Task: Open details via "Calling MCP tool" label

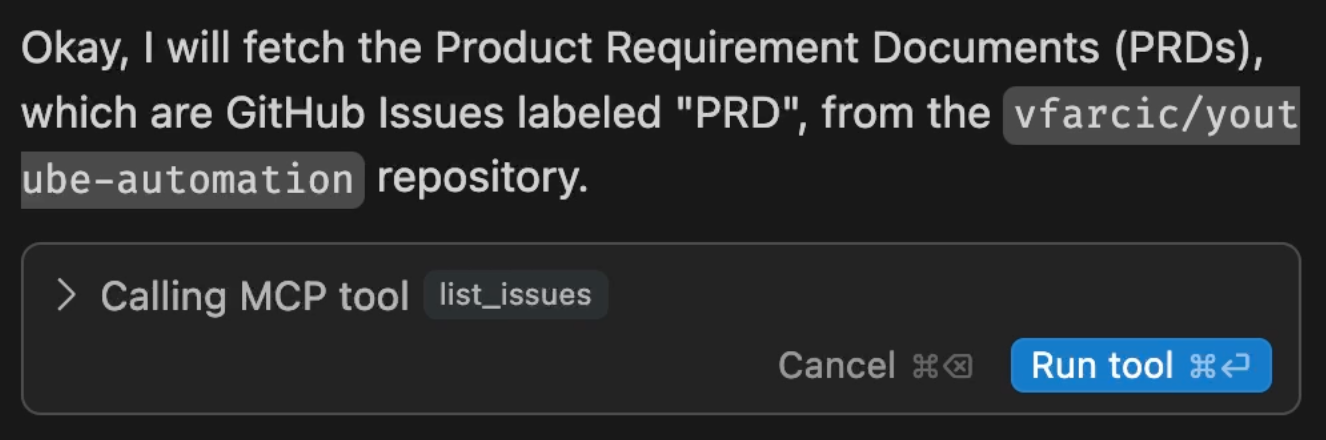Action: (255, 296)
